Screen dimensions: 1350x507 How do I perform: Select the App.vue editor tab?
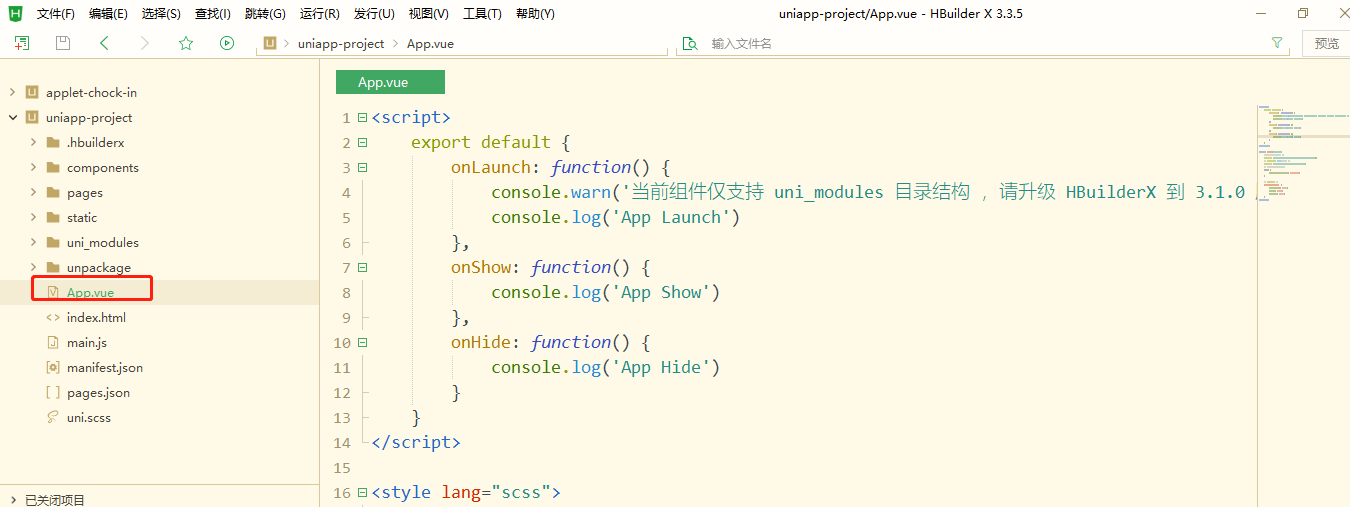coord(390,82)
